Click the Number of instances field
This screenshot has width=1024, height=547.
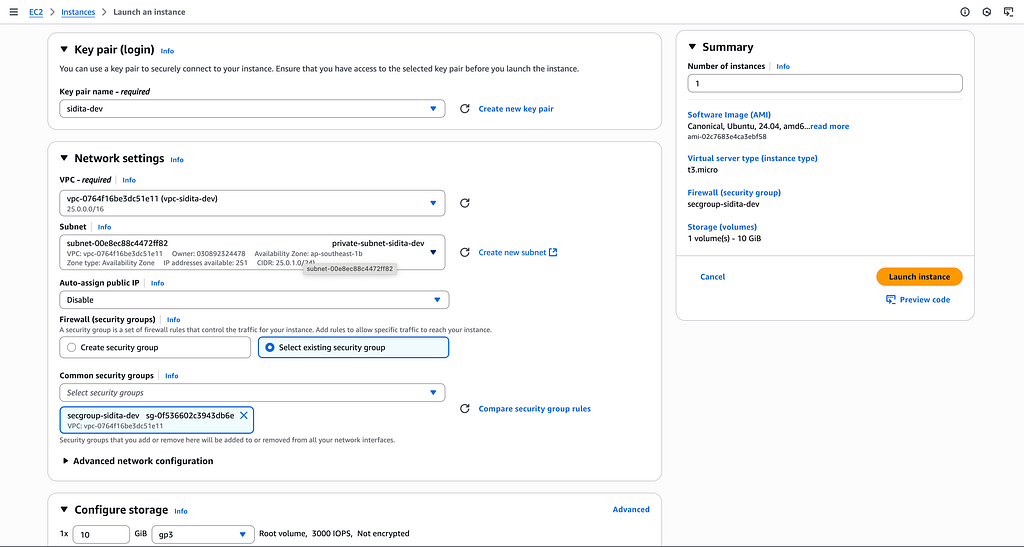825,84
